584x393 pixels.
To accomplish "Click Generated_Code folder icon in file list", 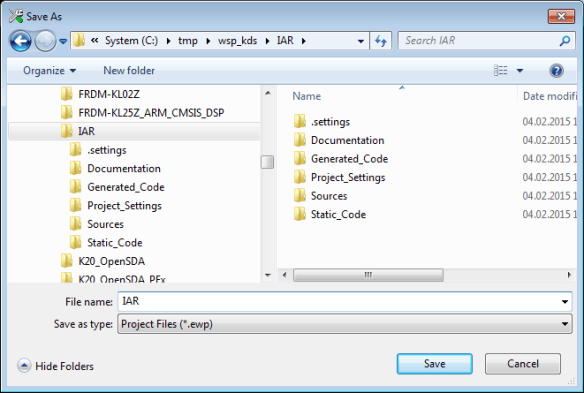I will coord(300,158).
